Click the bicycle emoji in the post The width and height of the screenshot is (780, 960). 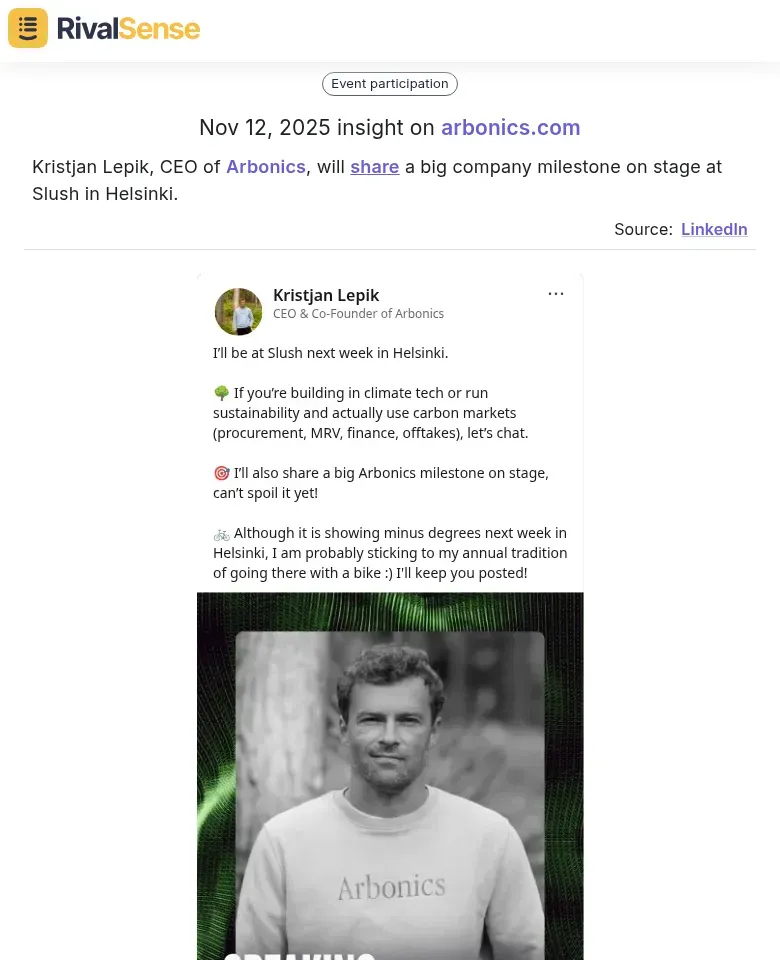click(221, 533)
